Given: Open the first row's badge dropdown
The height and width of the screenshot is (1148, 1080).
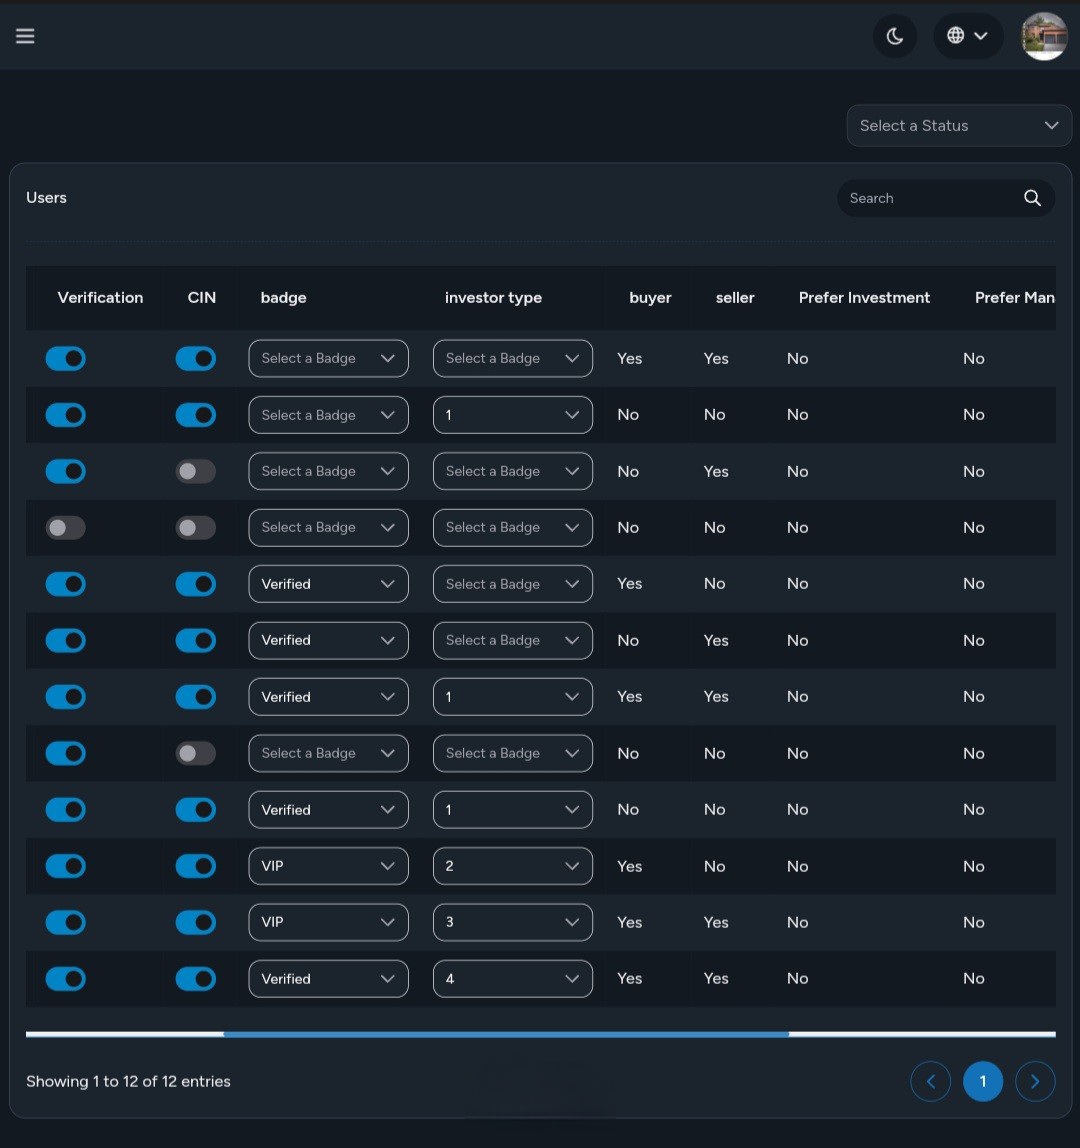Looking at the screenshot, I should point(328,359).
